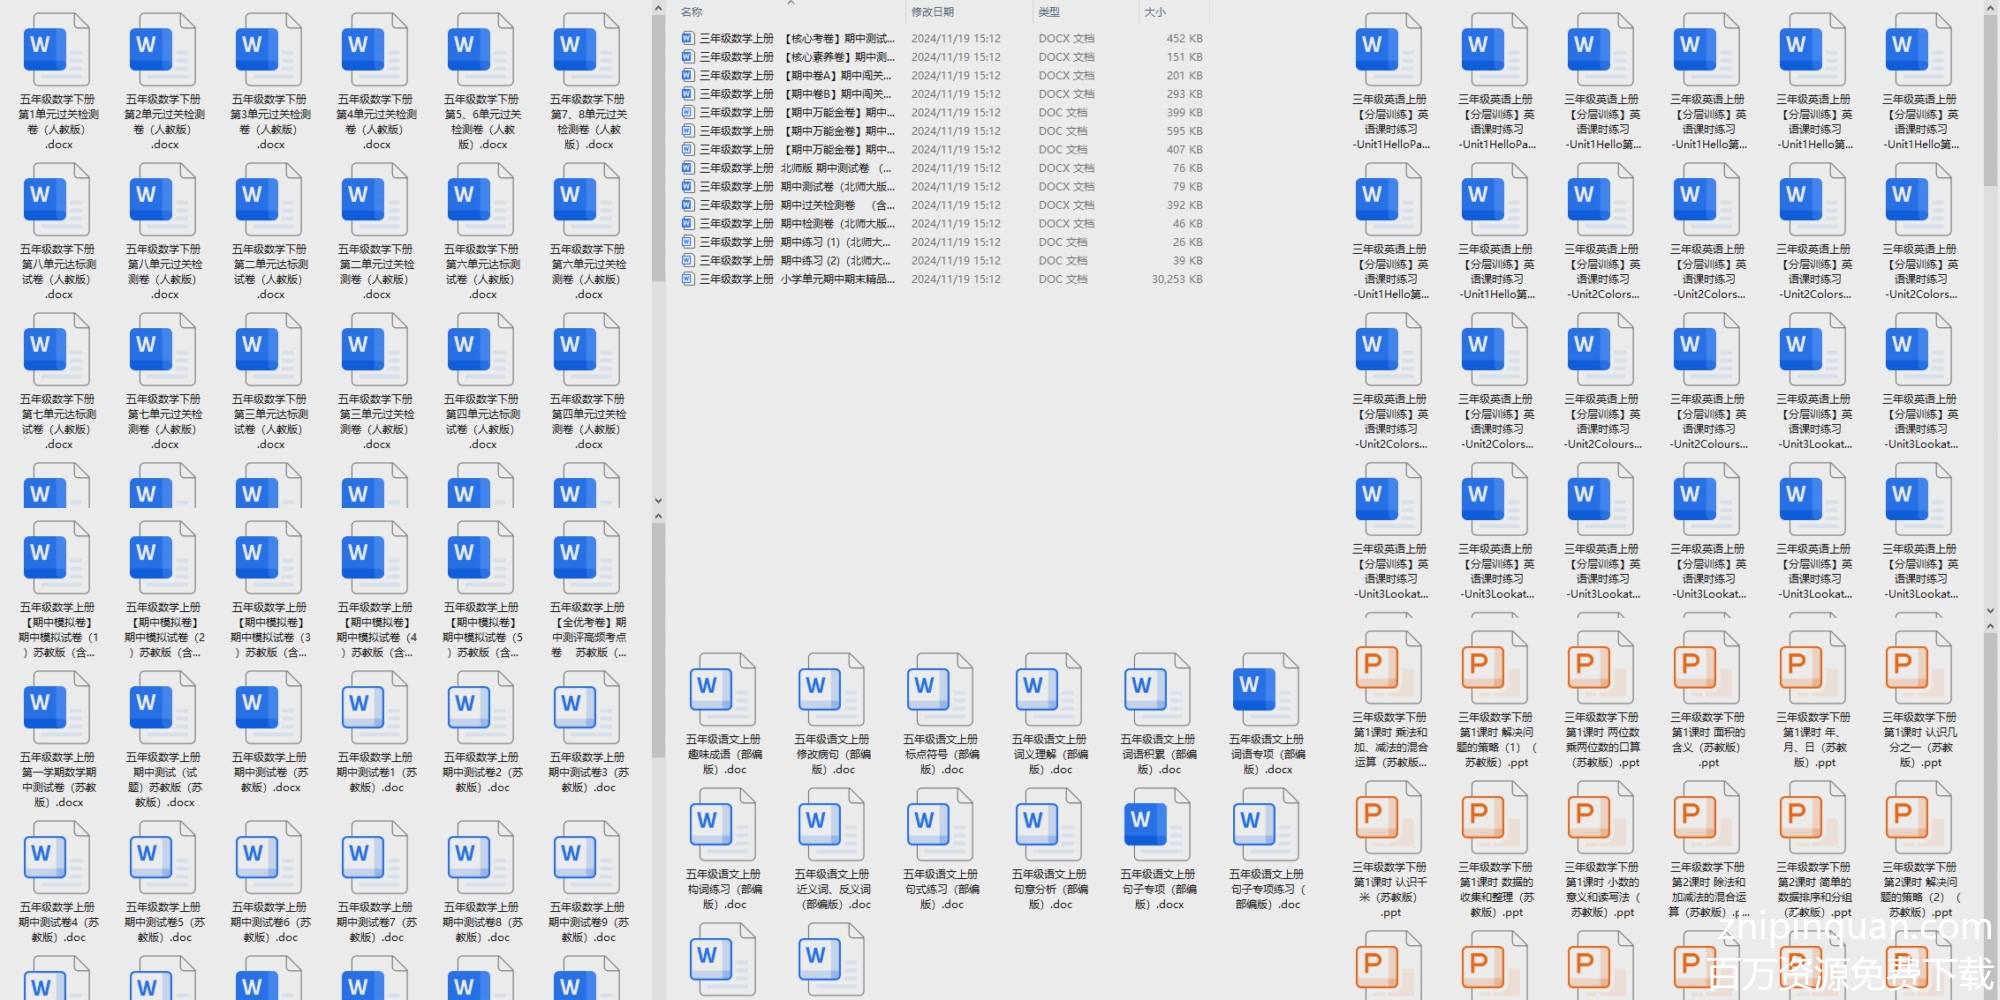This screenshot has width=2000, height=1000.
Task: Open 五年级语文上册 词语专项 (部编版) docx file
Action: pyautogui.click(x=1266, y=690)
